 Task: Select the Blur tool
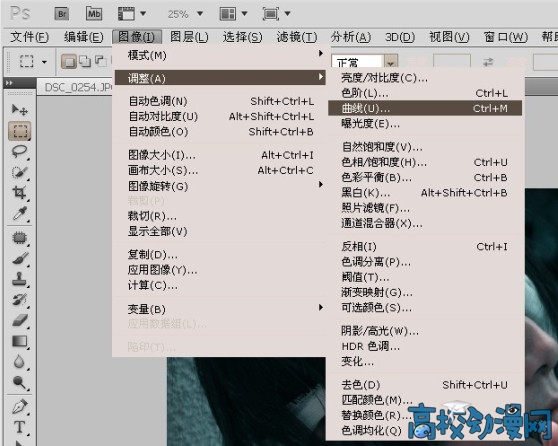20,362
